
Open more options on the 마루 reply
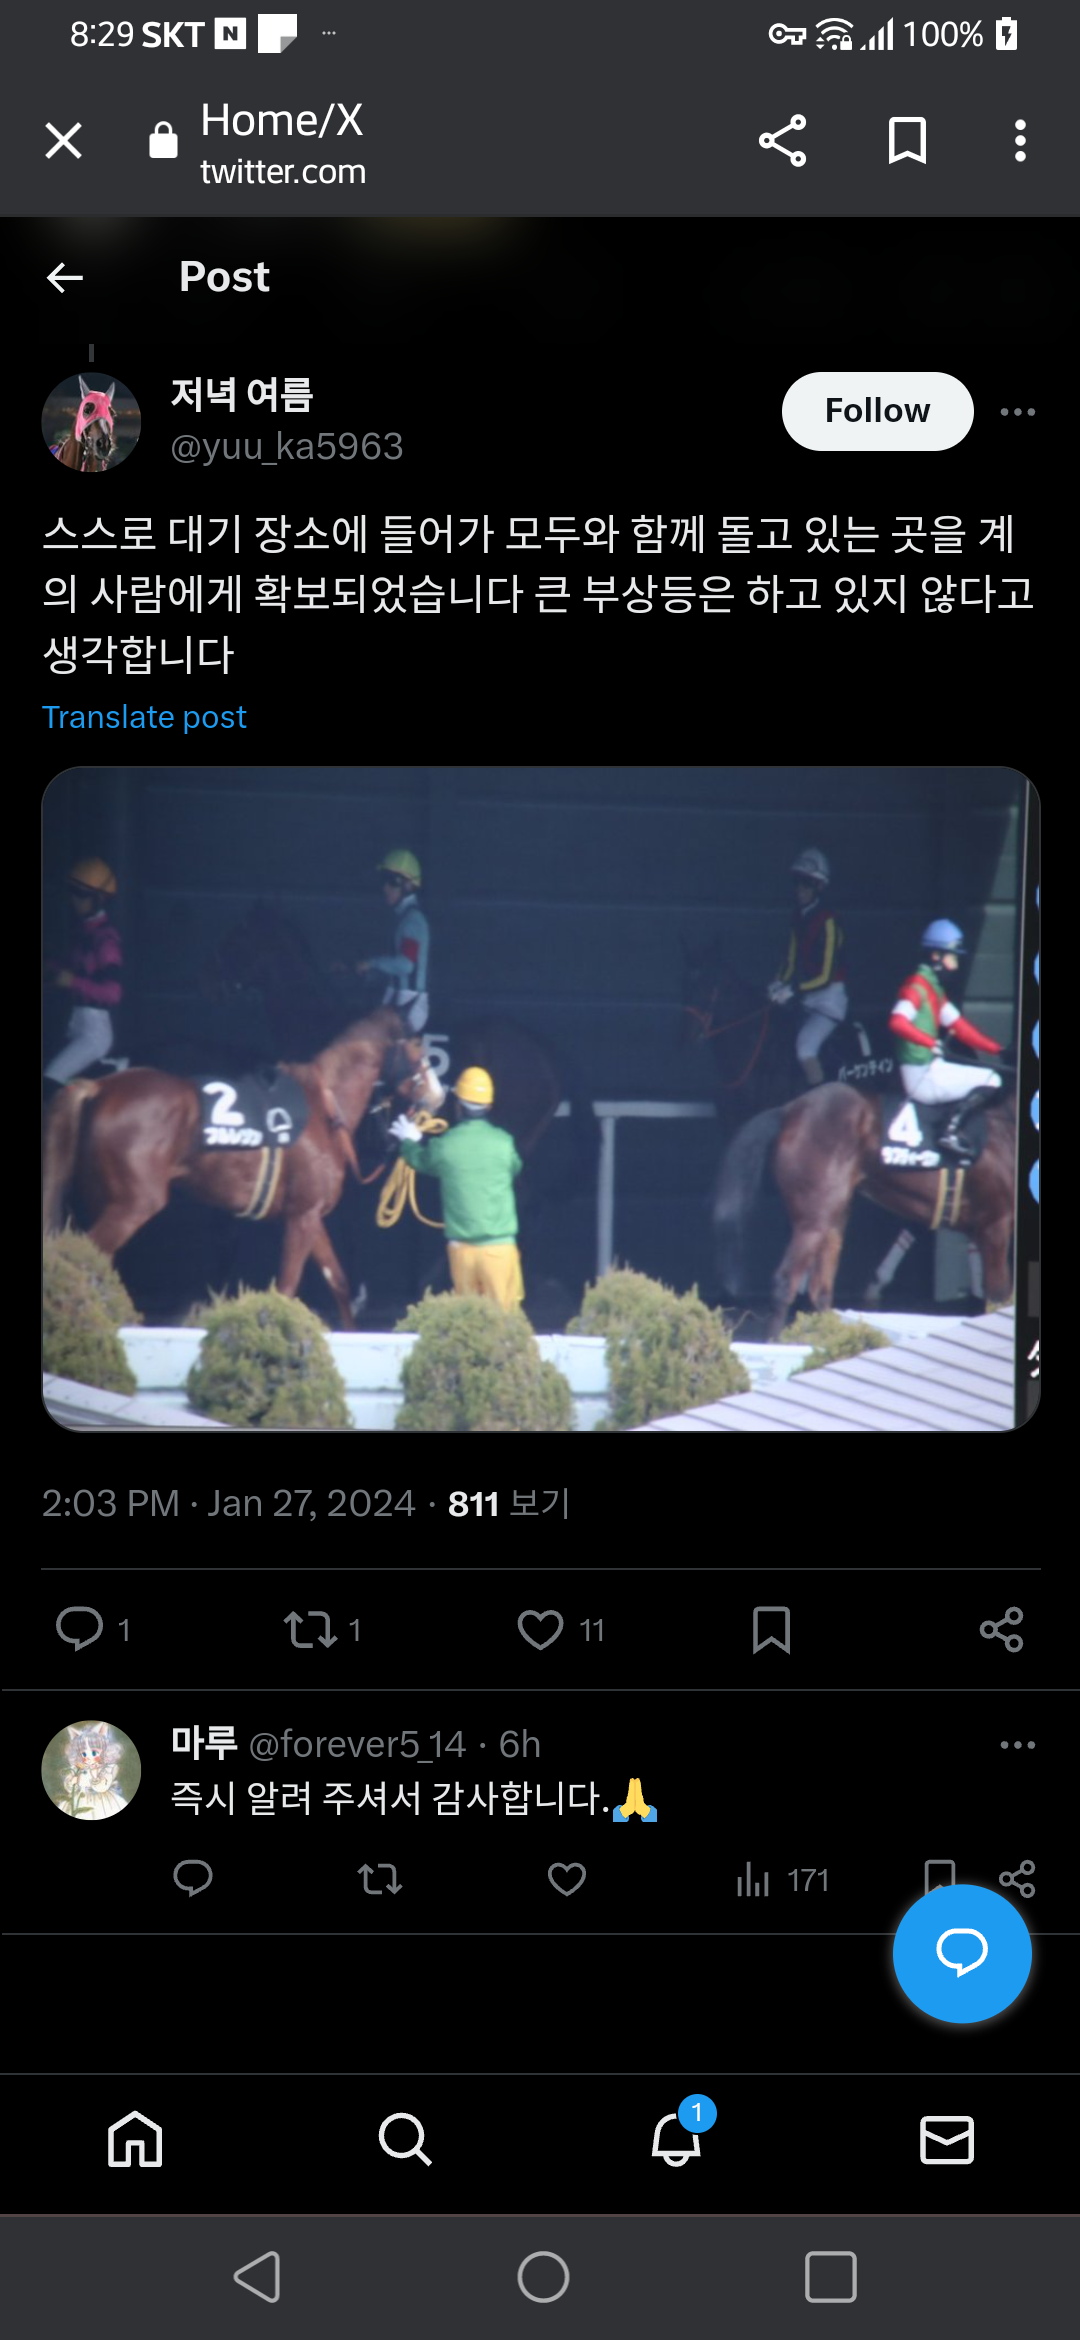click(x=1018, y=1745)
